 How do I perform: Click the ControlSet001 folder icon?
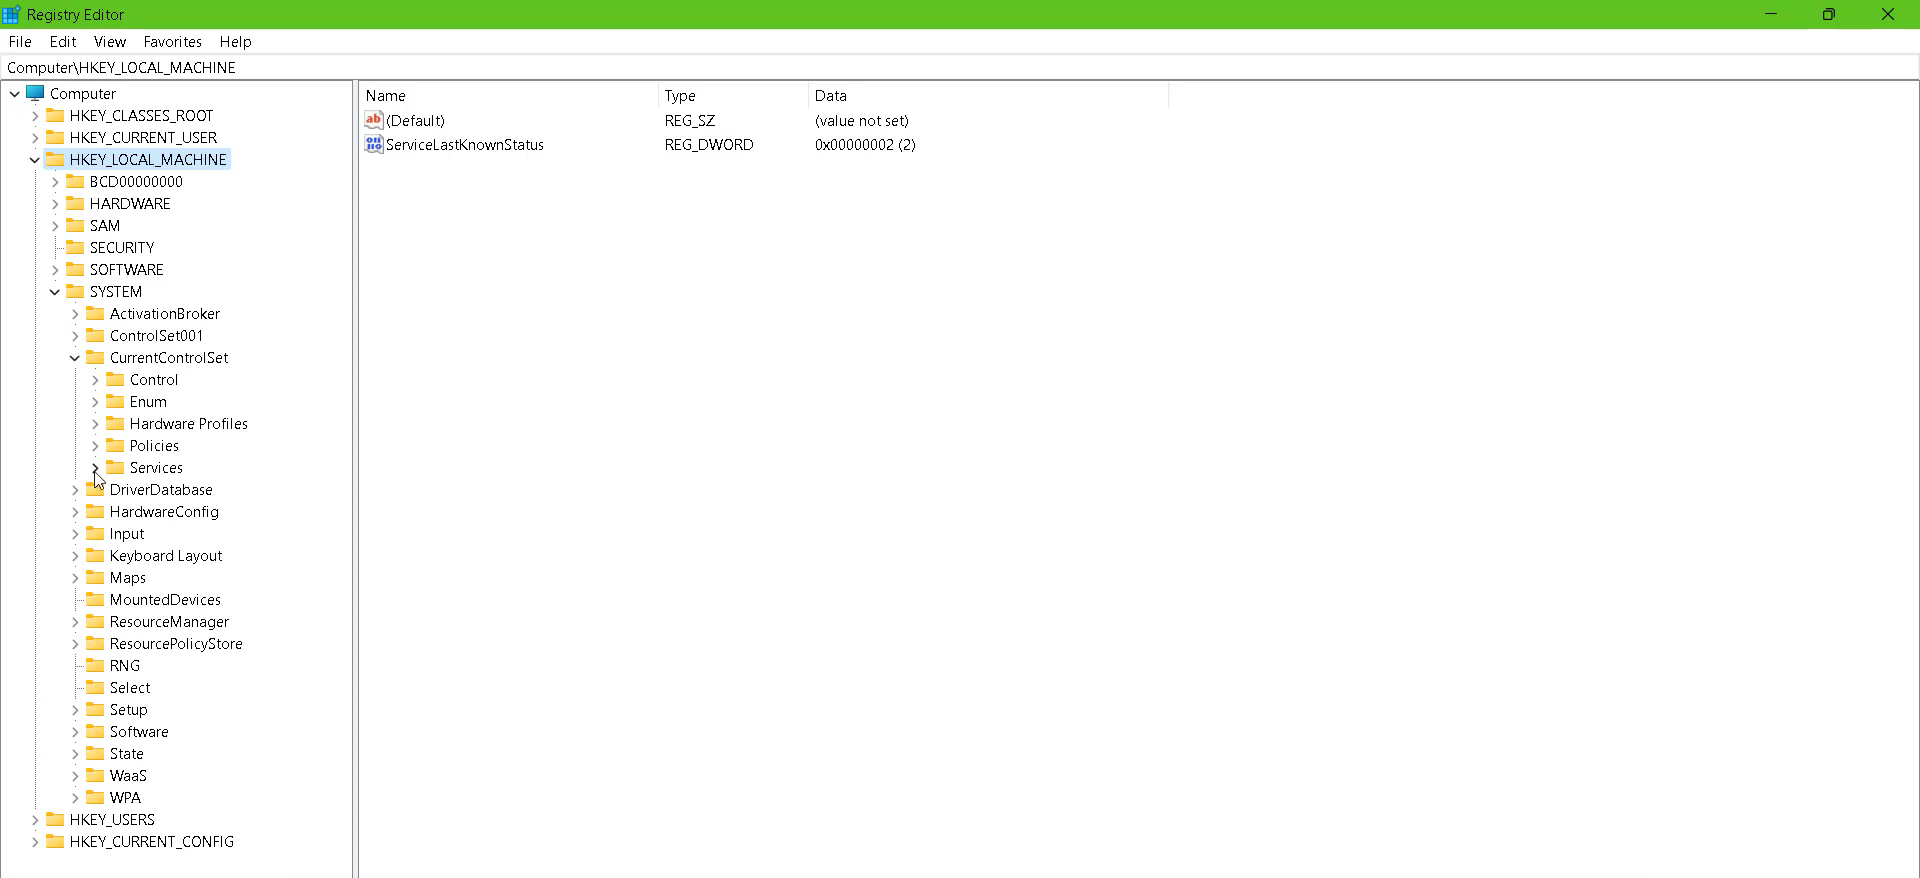point(95,335)
